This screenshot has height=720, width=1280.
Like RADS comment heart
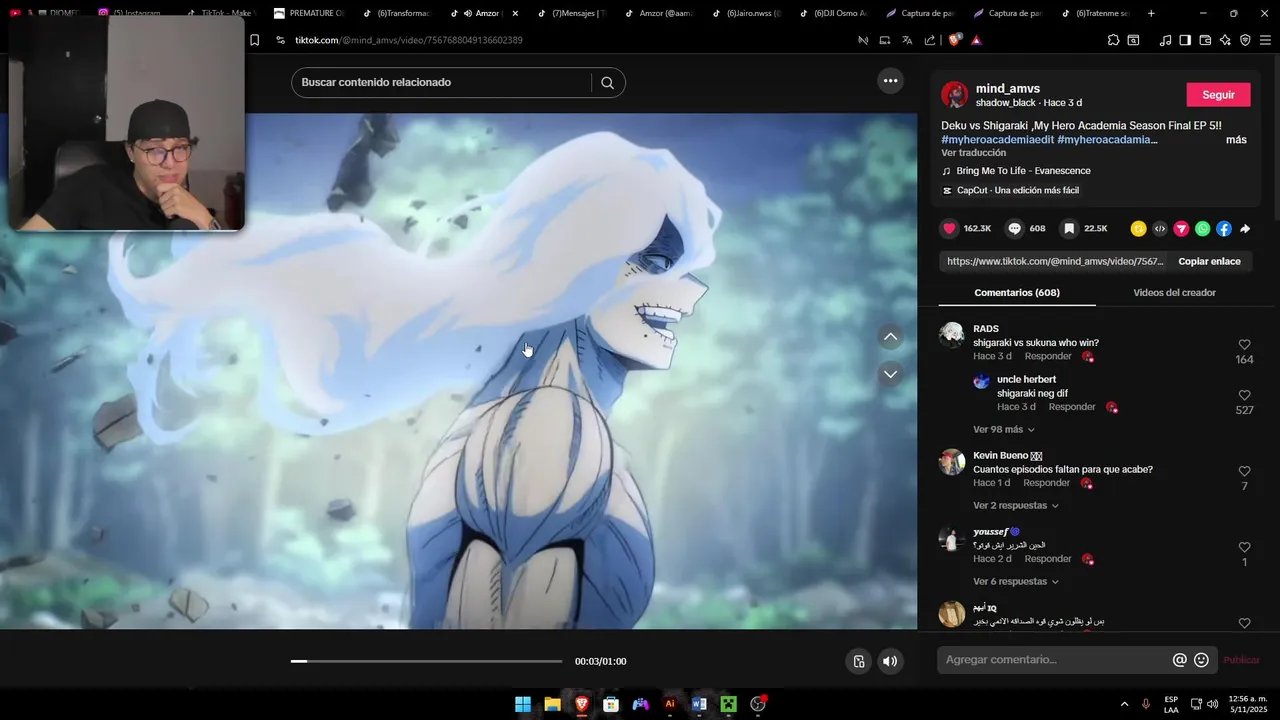[x=1244, y=345]
